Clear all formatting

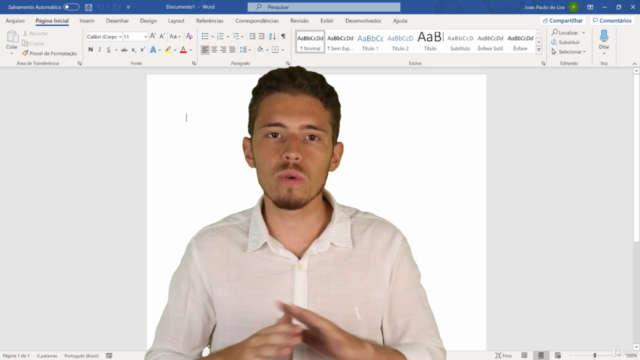(189, 36)
